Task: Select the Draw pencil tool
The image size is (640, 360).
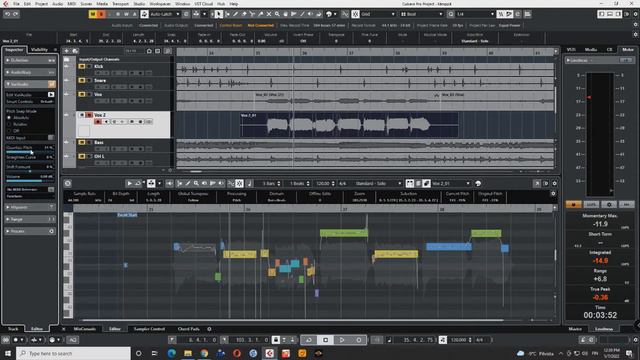Action: [236, 14]
